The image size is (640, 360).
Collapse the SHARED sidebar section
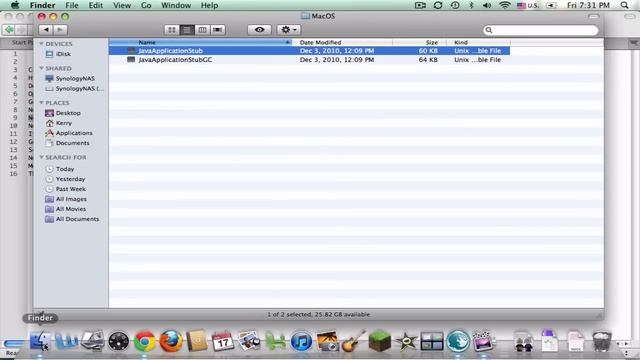click(41, 68)
